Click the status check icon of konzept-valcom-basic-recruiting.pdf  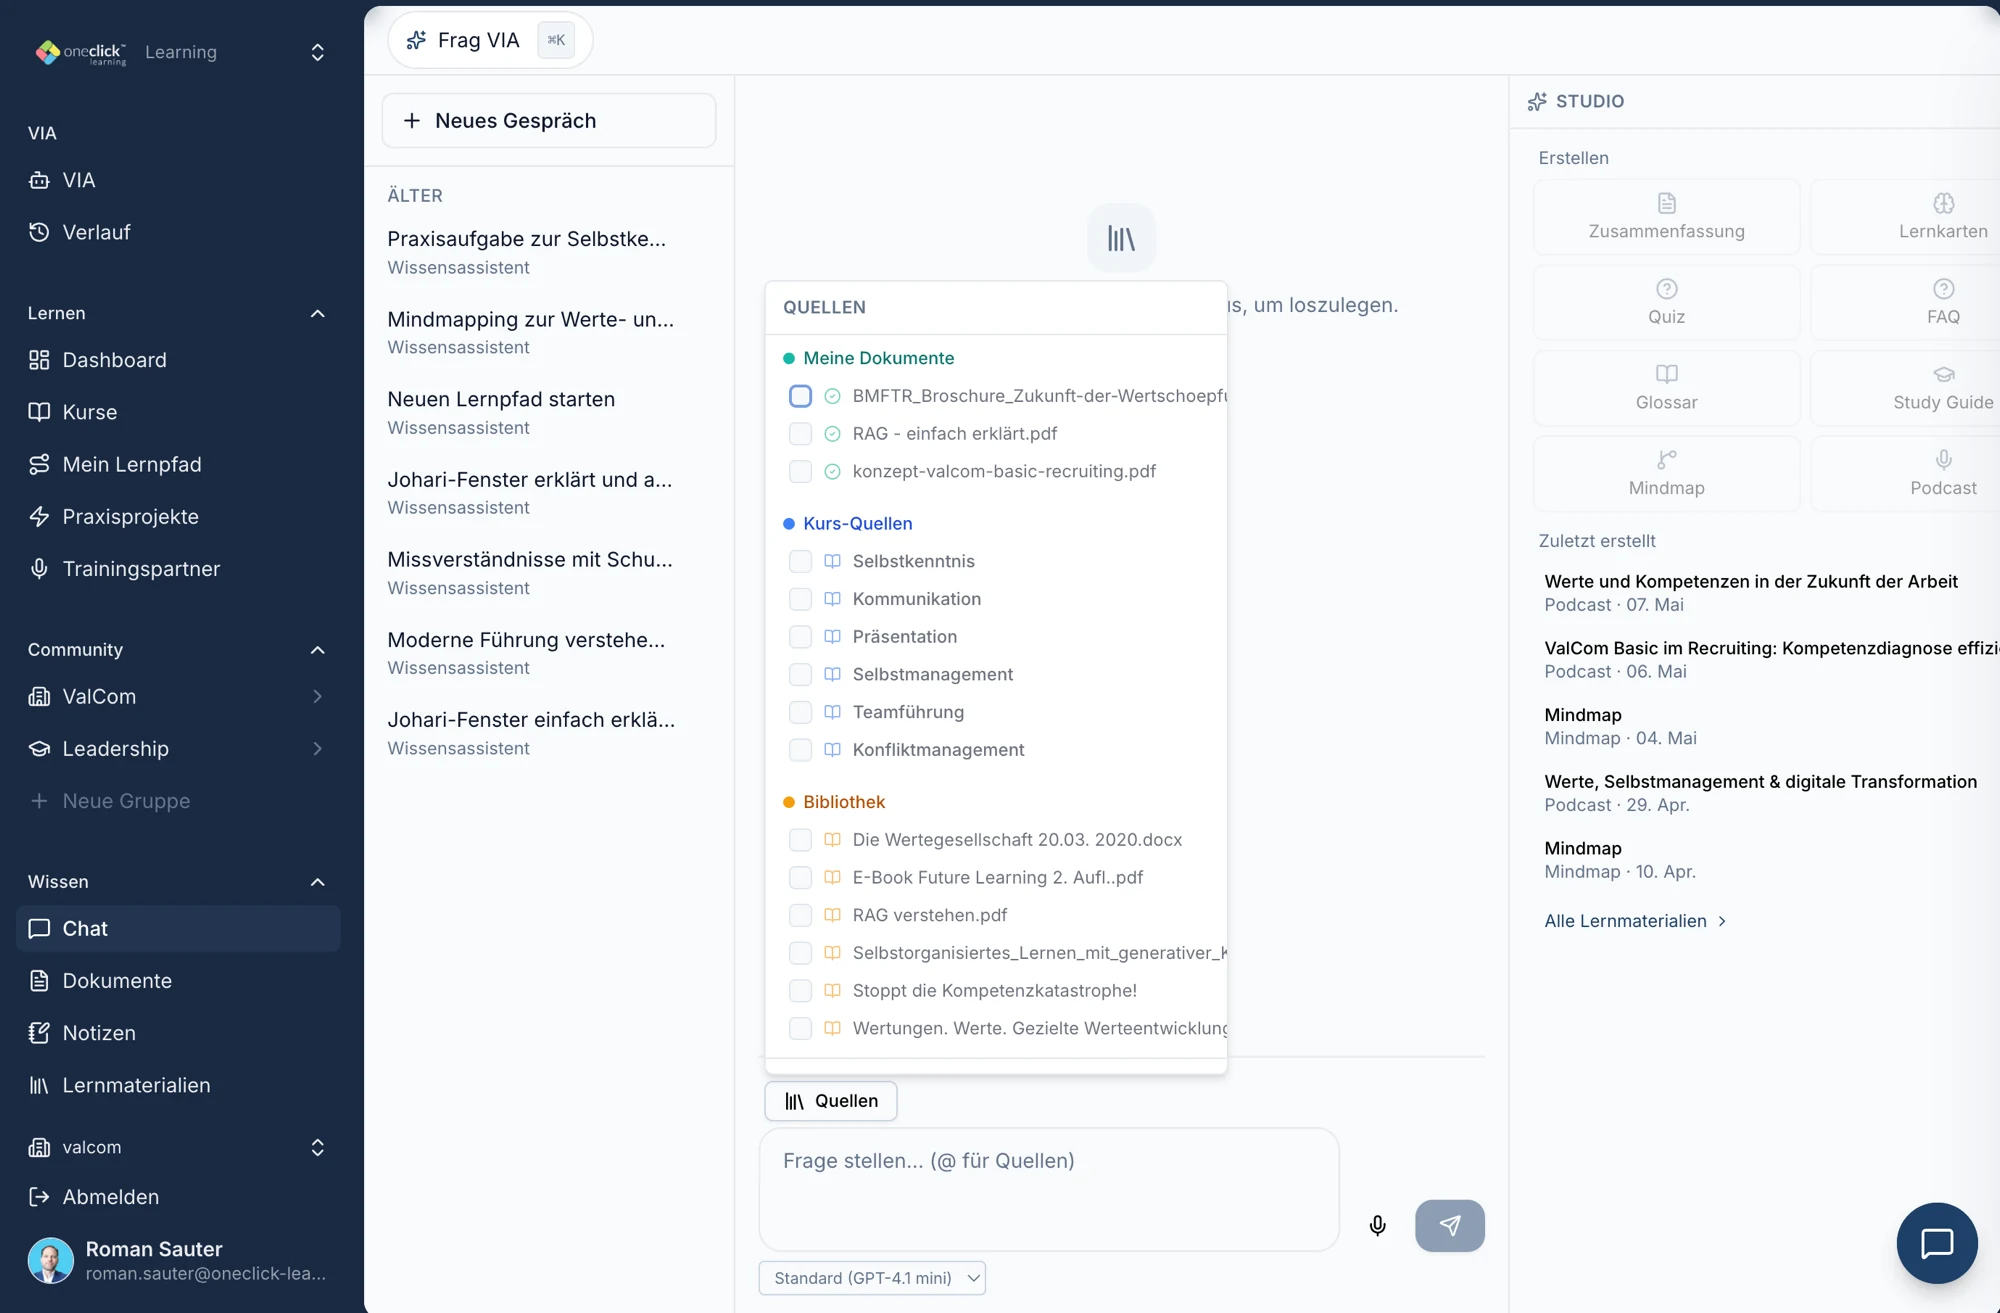coord(832,471)
